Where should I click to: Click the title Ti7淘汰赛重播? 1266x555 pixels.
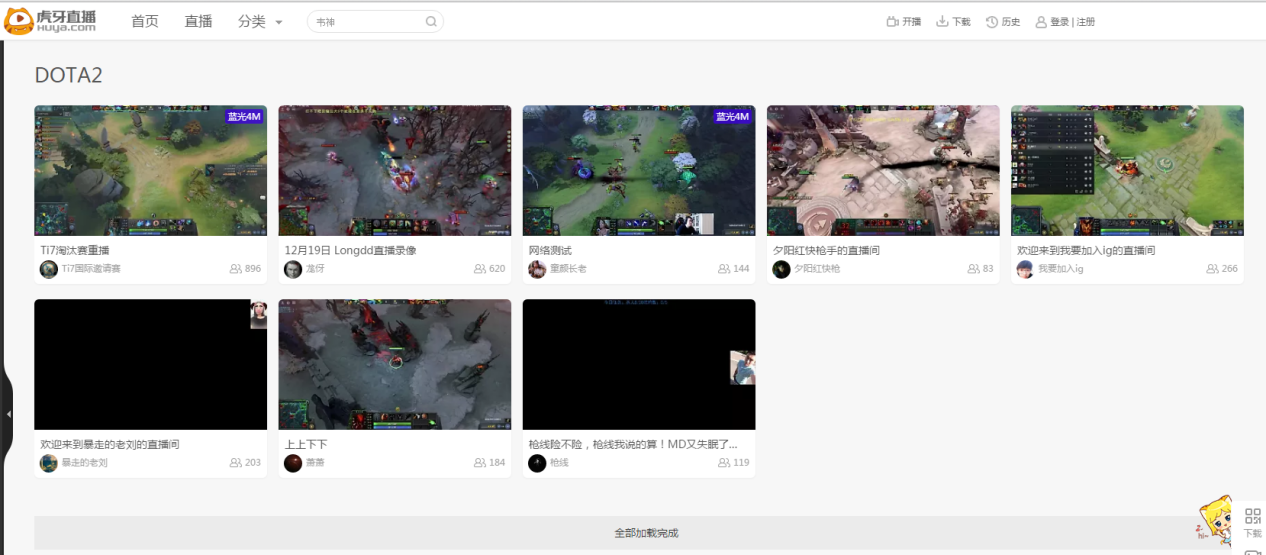(75, 250)
